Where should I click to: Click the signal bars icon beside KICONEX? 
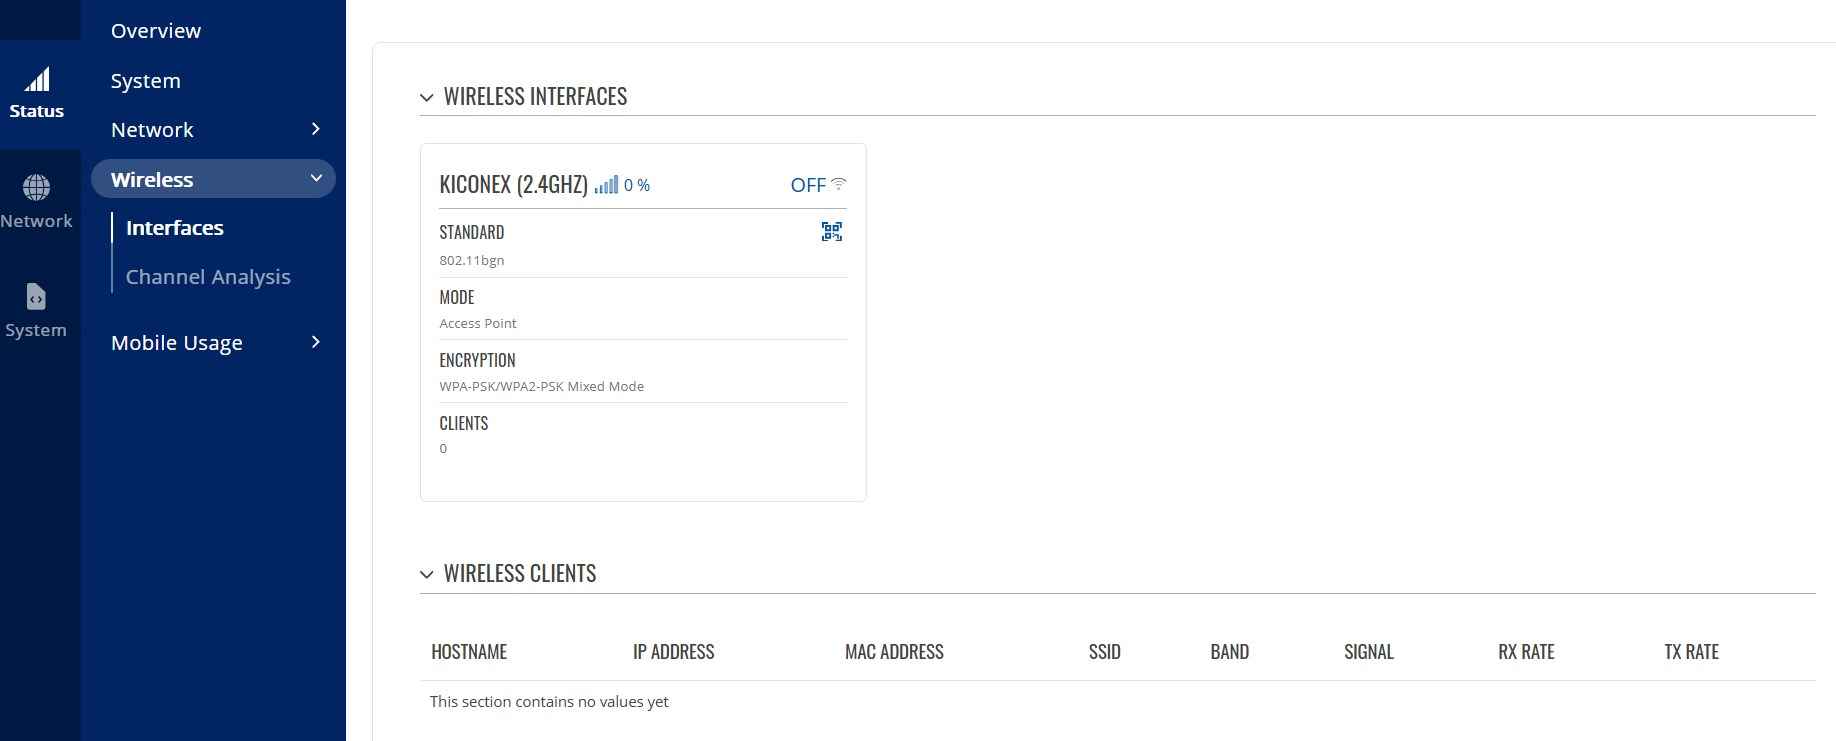pyautogui.click(x=606, y=185)
